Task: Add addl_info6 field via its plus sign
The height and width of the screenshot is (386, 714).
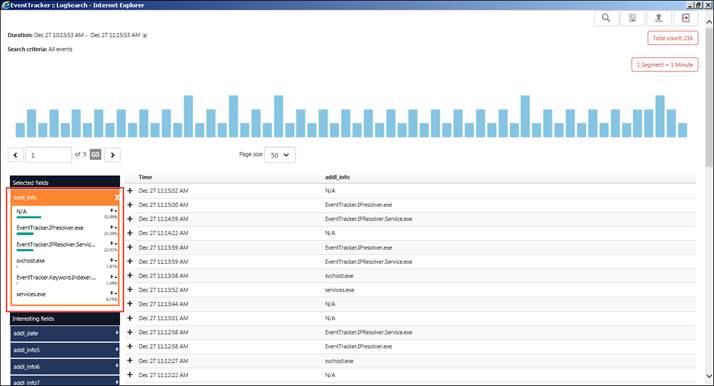Action: point(117,366)
